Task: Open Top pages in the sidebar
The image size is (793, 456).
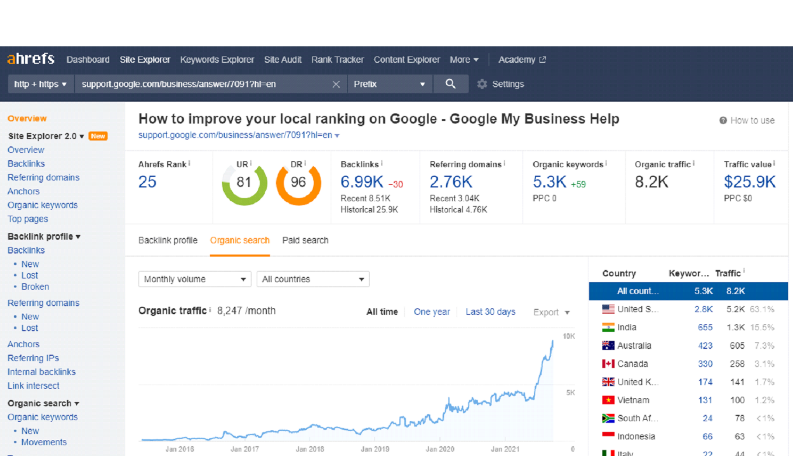Action: 28,219
